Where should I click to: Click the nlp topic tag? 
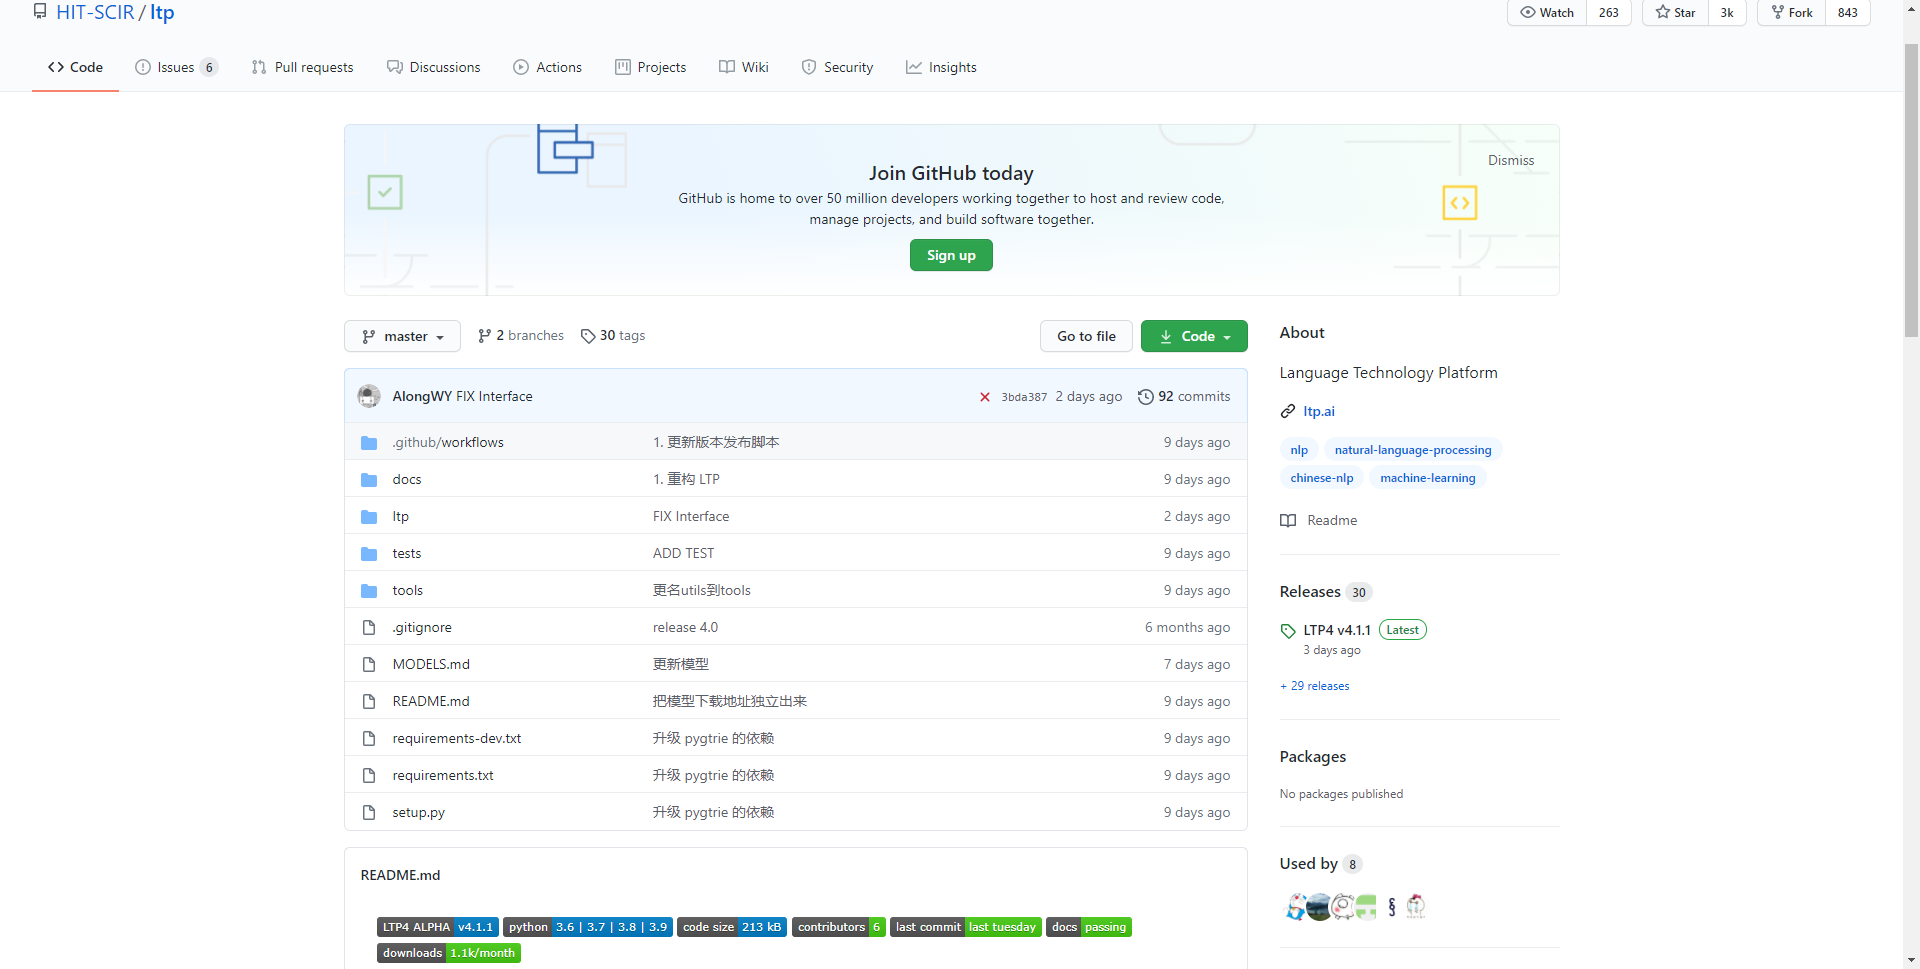click(1299, 450)
